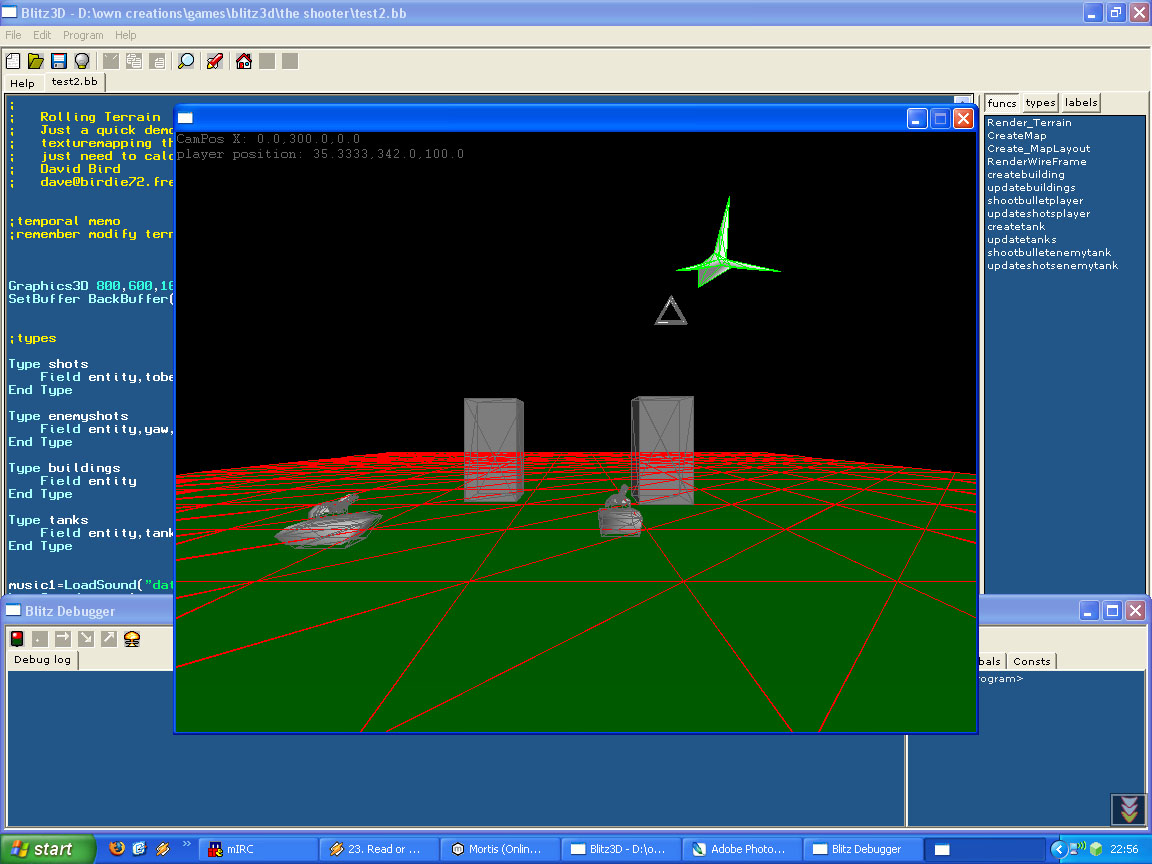Go to Home with the house icon
1152x864 pixels.
point(244,61)
